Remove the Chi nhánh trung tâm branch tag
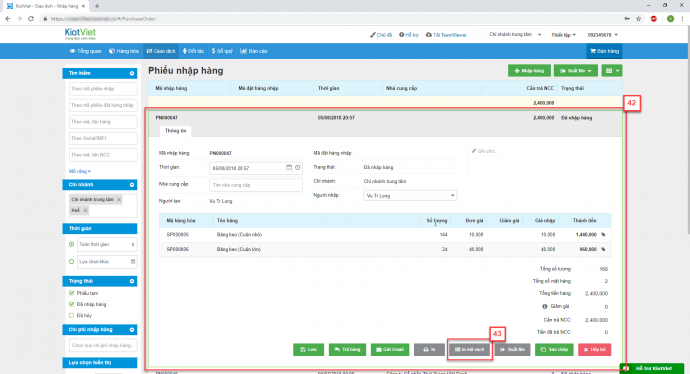 coord(119,199)
